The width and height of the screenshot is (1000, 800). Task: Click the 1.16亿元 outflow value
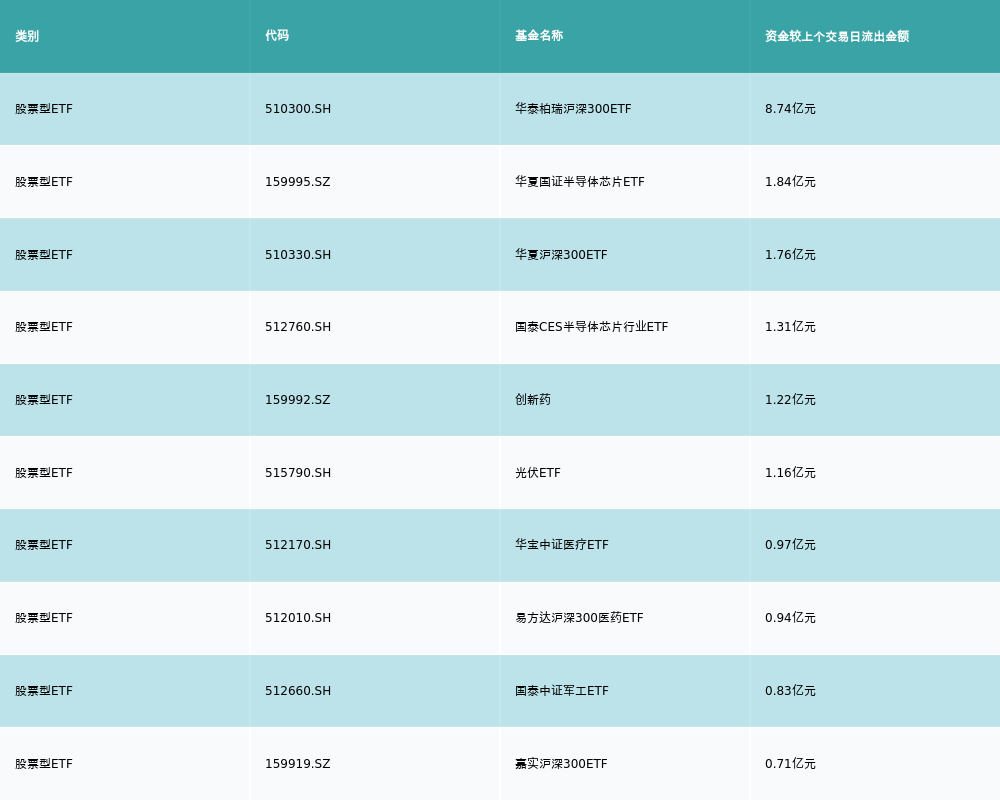click(x=790, y=473)
